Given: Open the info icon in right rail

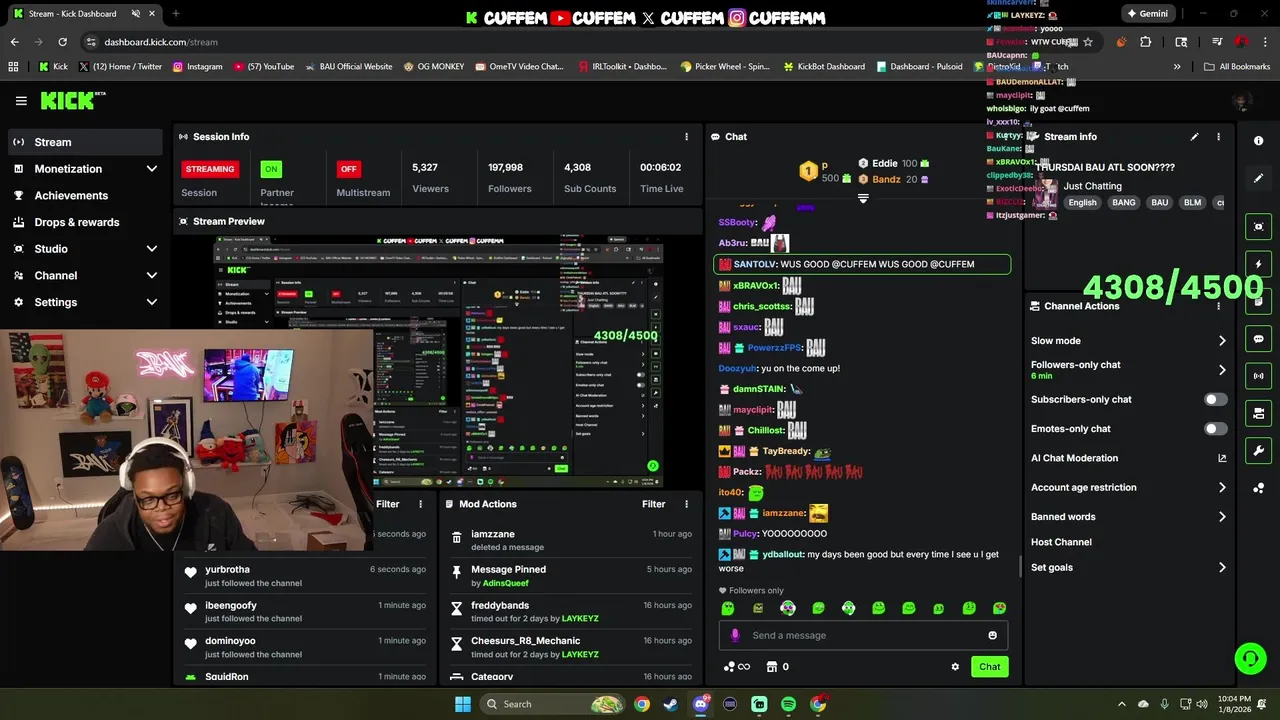Looking at the screenshot, I should click(1259, 141).
